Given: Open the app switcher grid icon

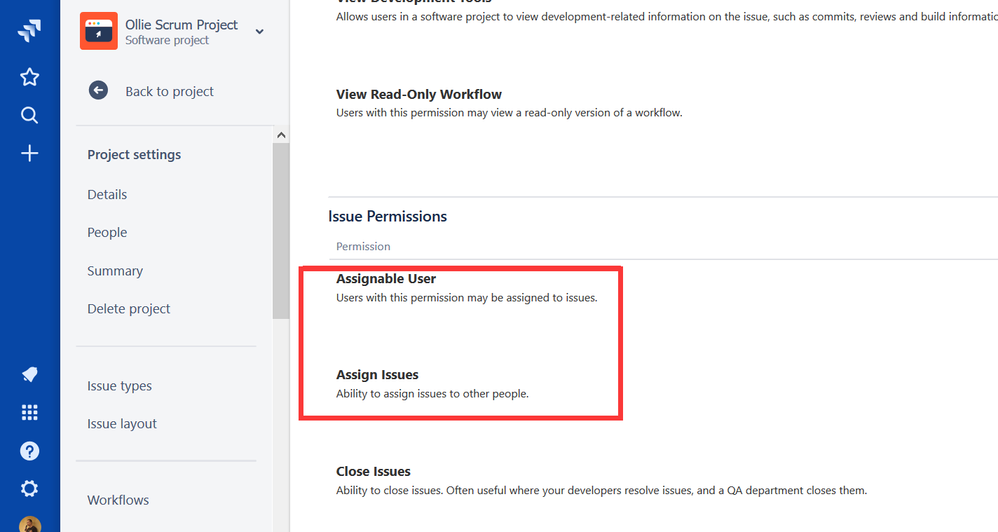Looking at the screenshot, I should (x=29, y=412).
